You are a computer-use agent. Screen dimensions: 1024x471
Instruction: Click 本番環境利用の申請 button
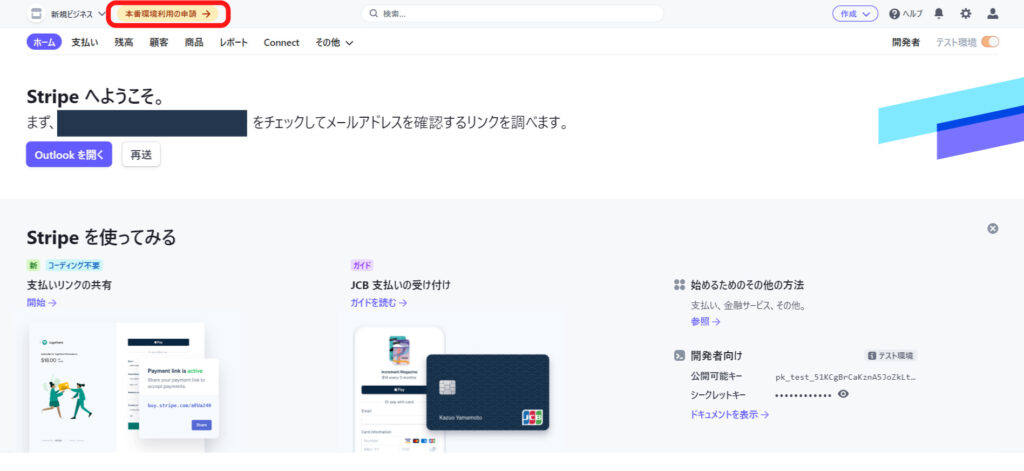pyautogui.click(x=168, y=14)
